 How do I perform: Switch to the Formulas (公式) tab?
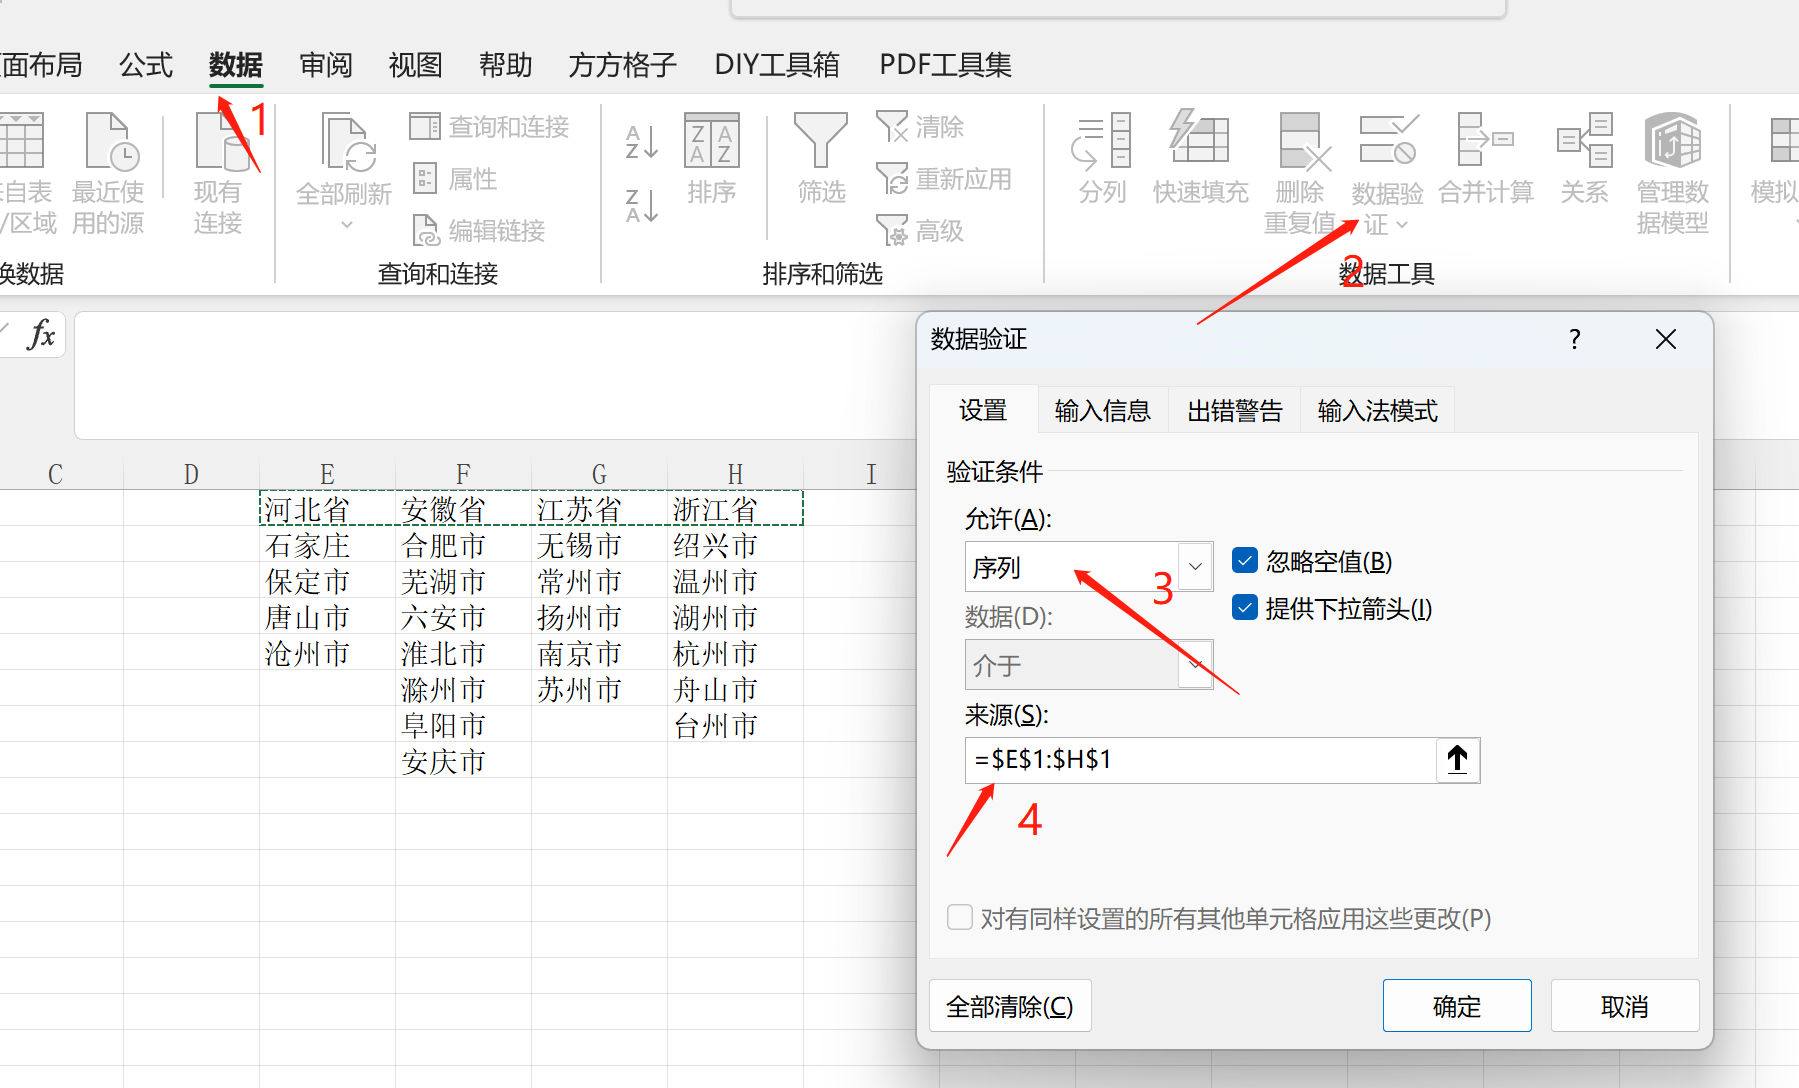[146, 65]
